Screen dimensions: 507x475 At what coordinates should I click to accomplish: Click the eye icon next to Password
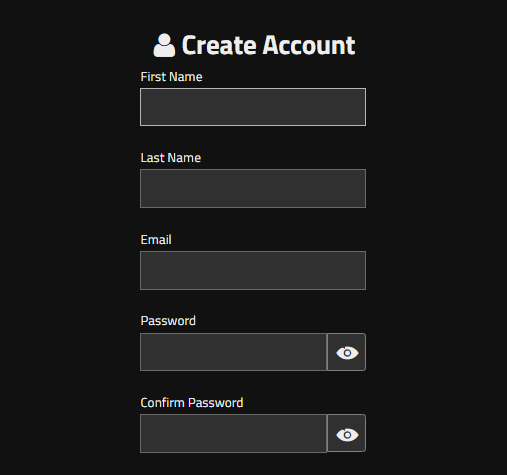click(x=347, y=352)
